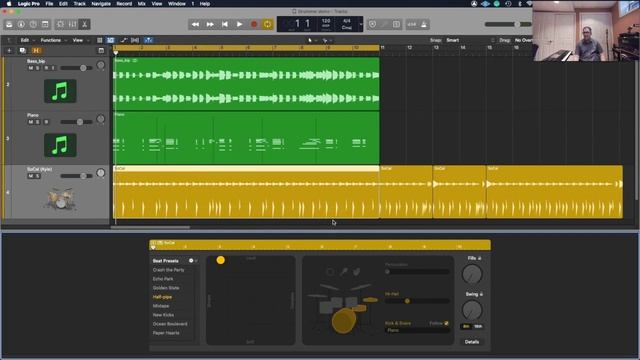Open the Drag No Overlap dropdown
Screen dimensions: 640x360
point(523,40)
